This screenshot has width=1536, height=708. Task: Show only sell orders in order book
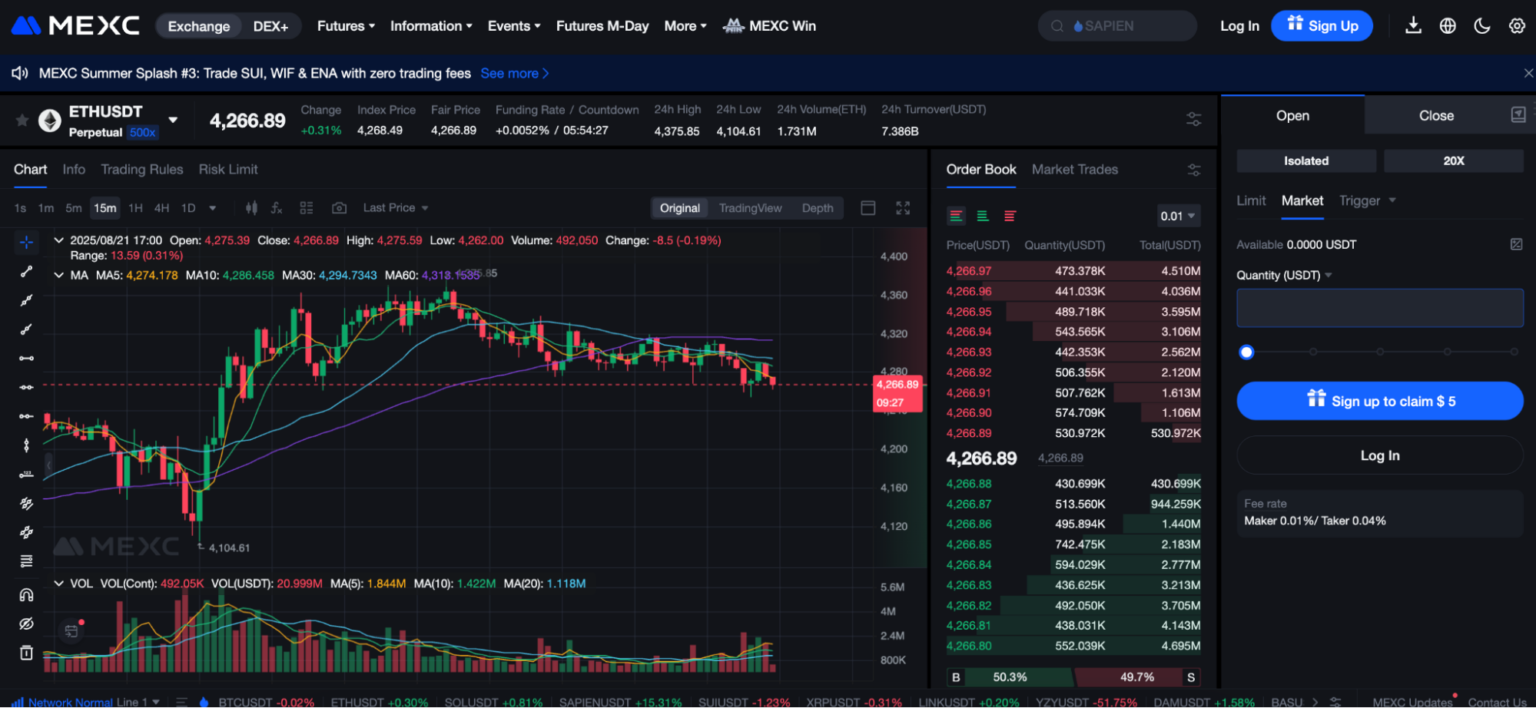tap(1010, 216)
